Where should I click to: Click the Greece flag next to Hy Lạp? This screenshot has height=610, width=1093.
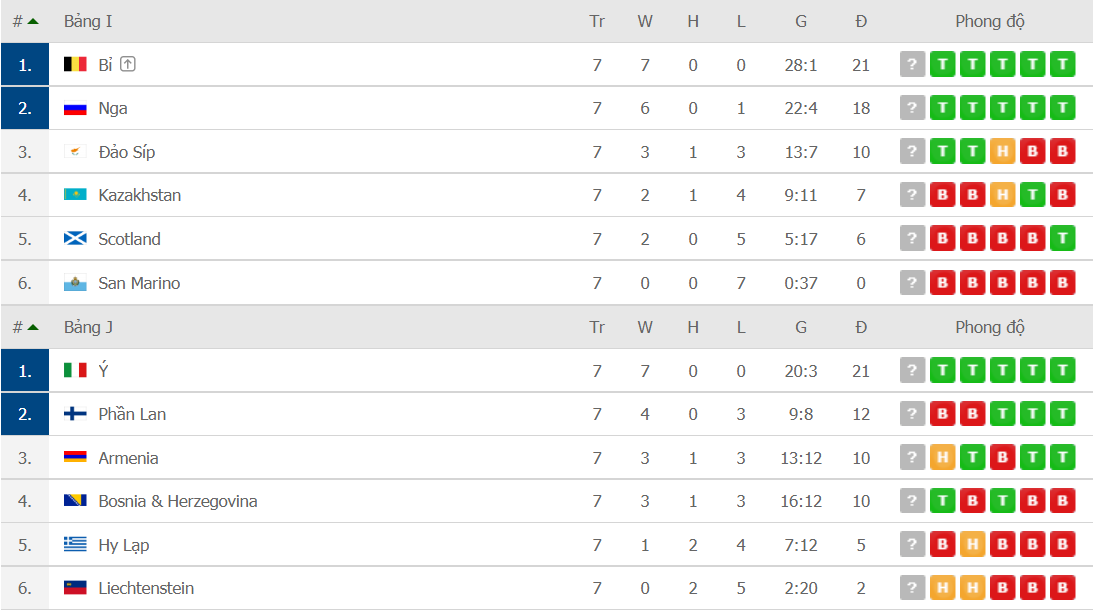pos(75,544)
